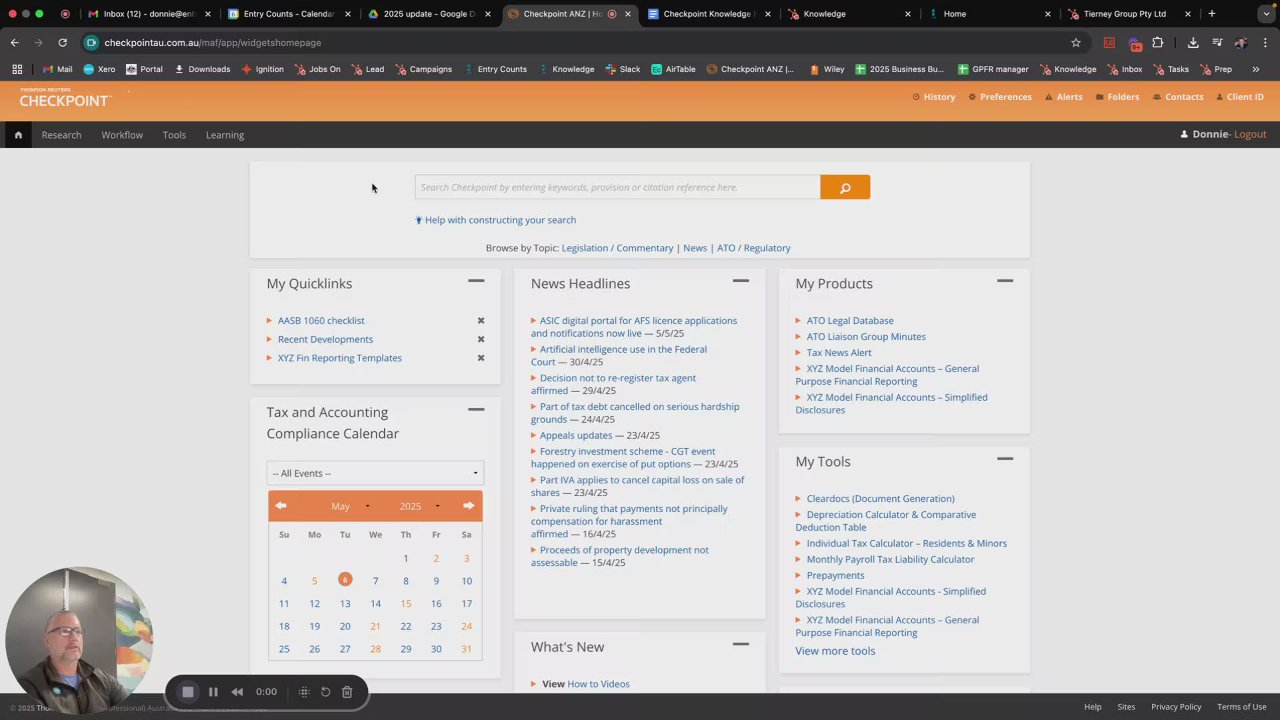Open Cleardocs (Document Generation) tool
1280x720 pixels.
pyautogui.click(x=880, y=499)
